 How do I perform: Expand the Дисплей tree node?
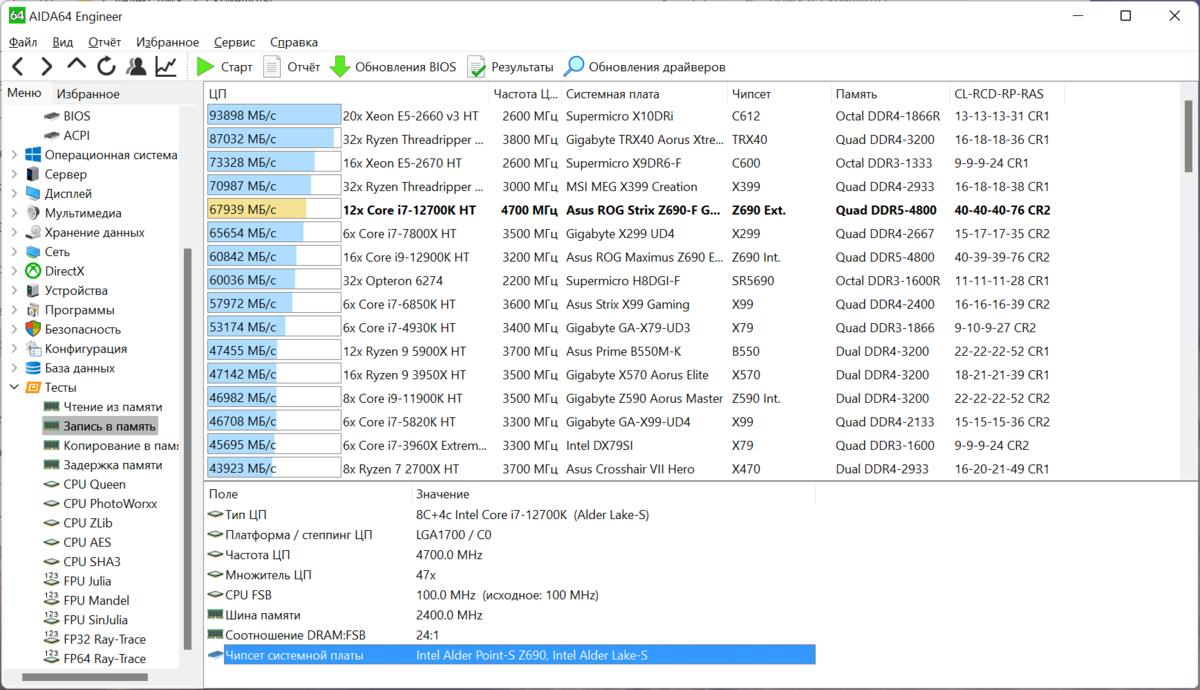pyautogui.click(x=14, y=194)
